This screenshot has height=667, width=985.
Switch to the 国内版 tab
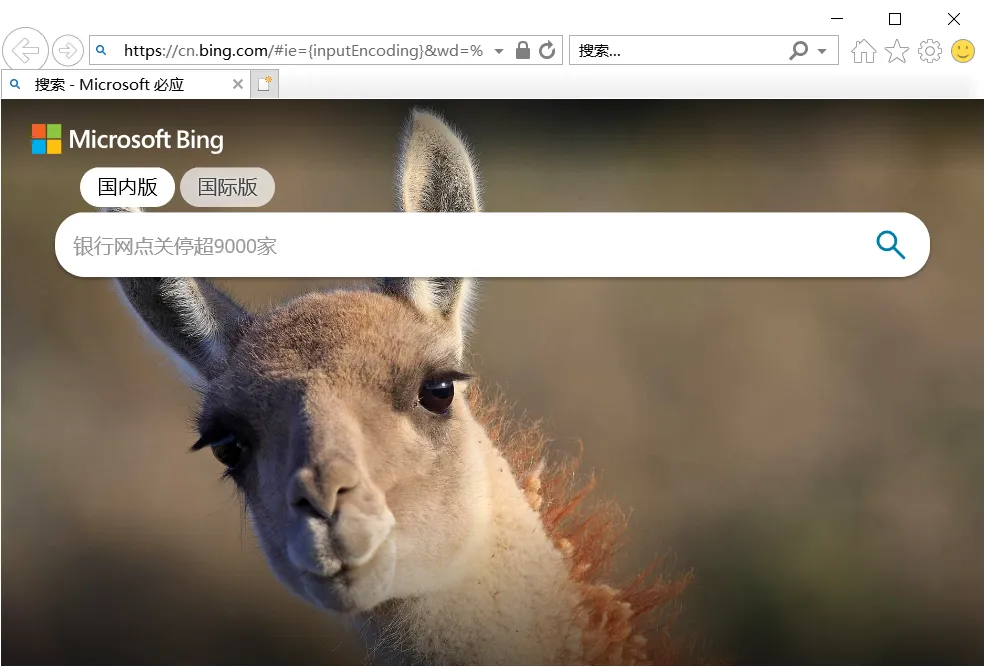[x=128, y=187]
